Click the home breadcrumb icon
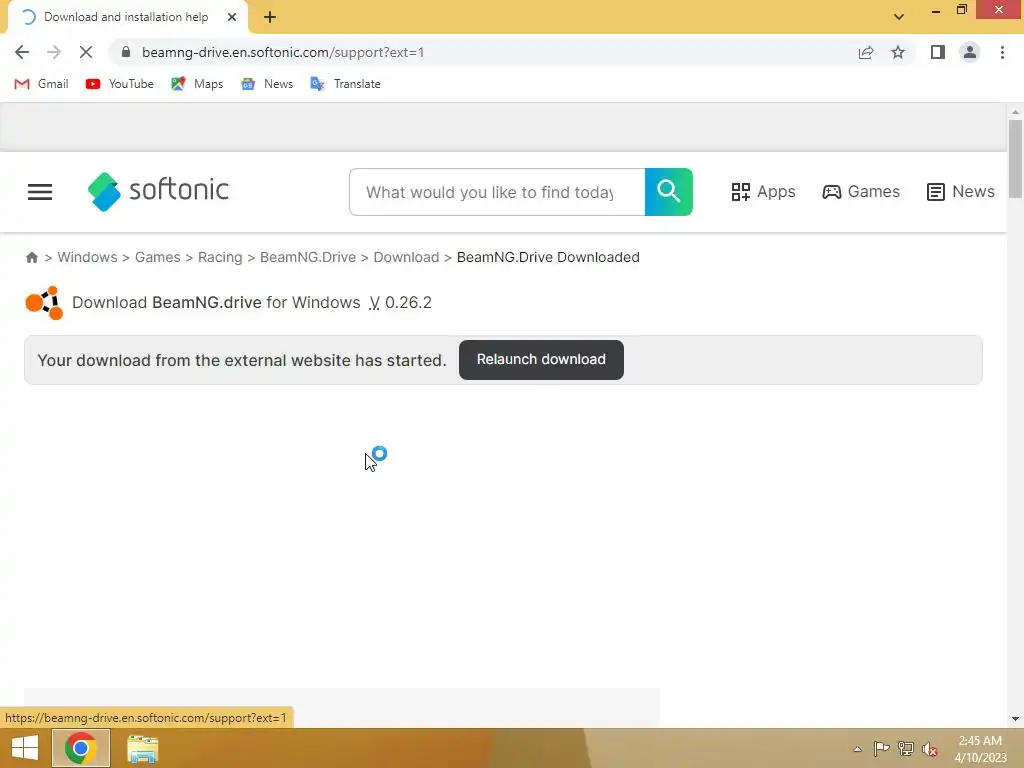The image size is (1024, 768). [x=31, y=257]
